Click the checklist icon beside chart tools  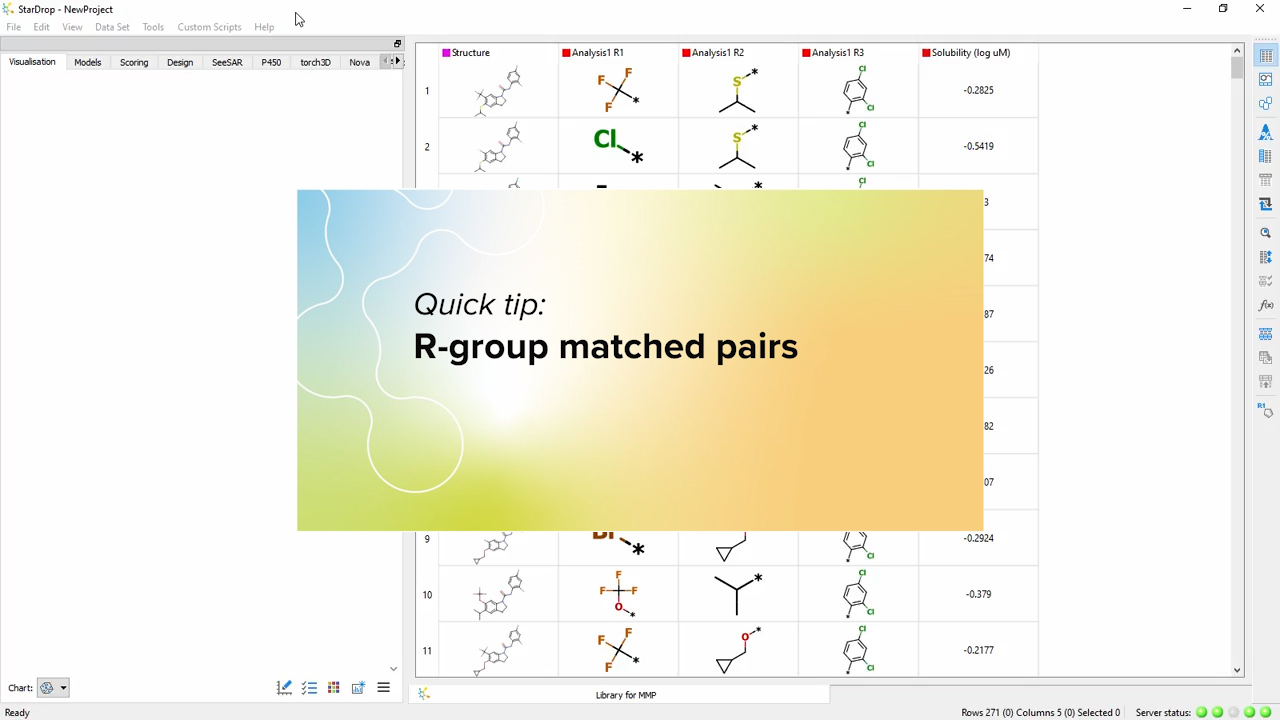point(309,688)
